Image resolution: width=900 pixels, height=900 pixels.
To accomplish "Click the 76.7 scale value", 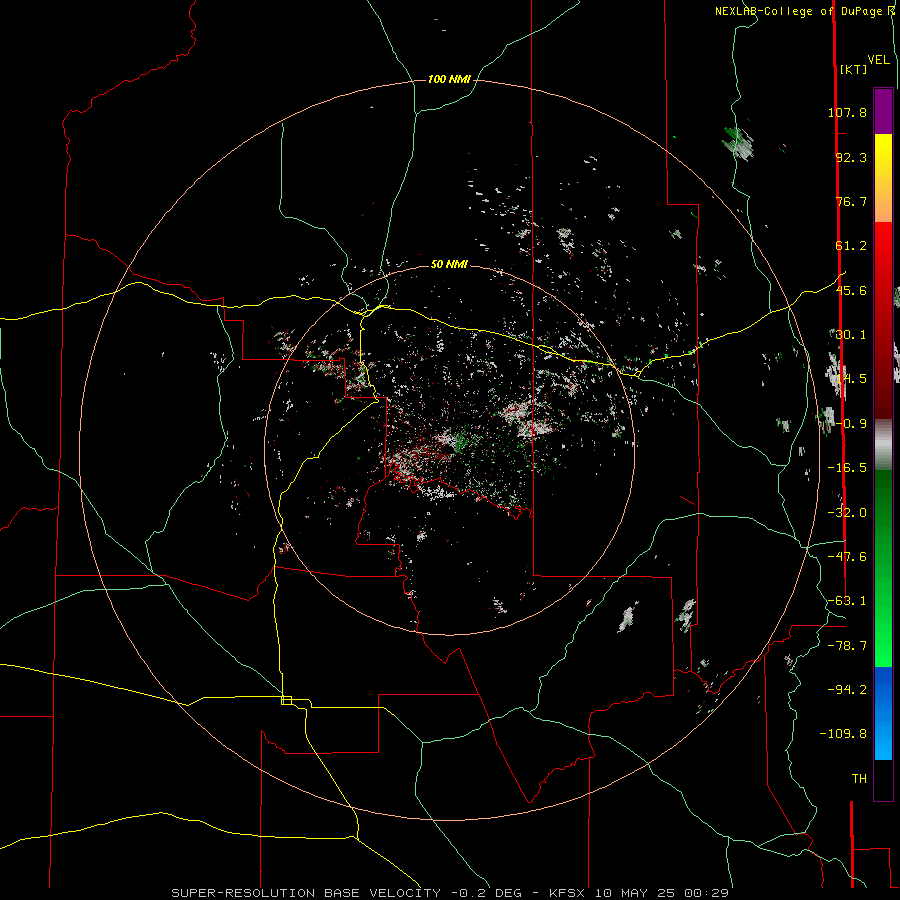I will point(851,201).
